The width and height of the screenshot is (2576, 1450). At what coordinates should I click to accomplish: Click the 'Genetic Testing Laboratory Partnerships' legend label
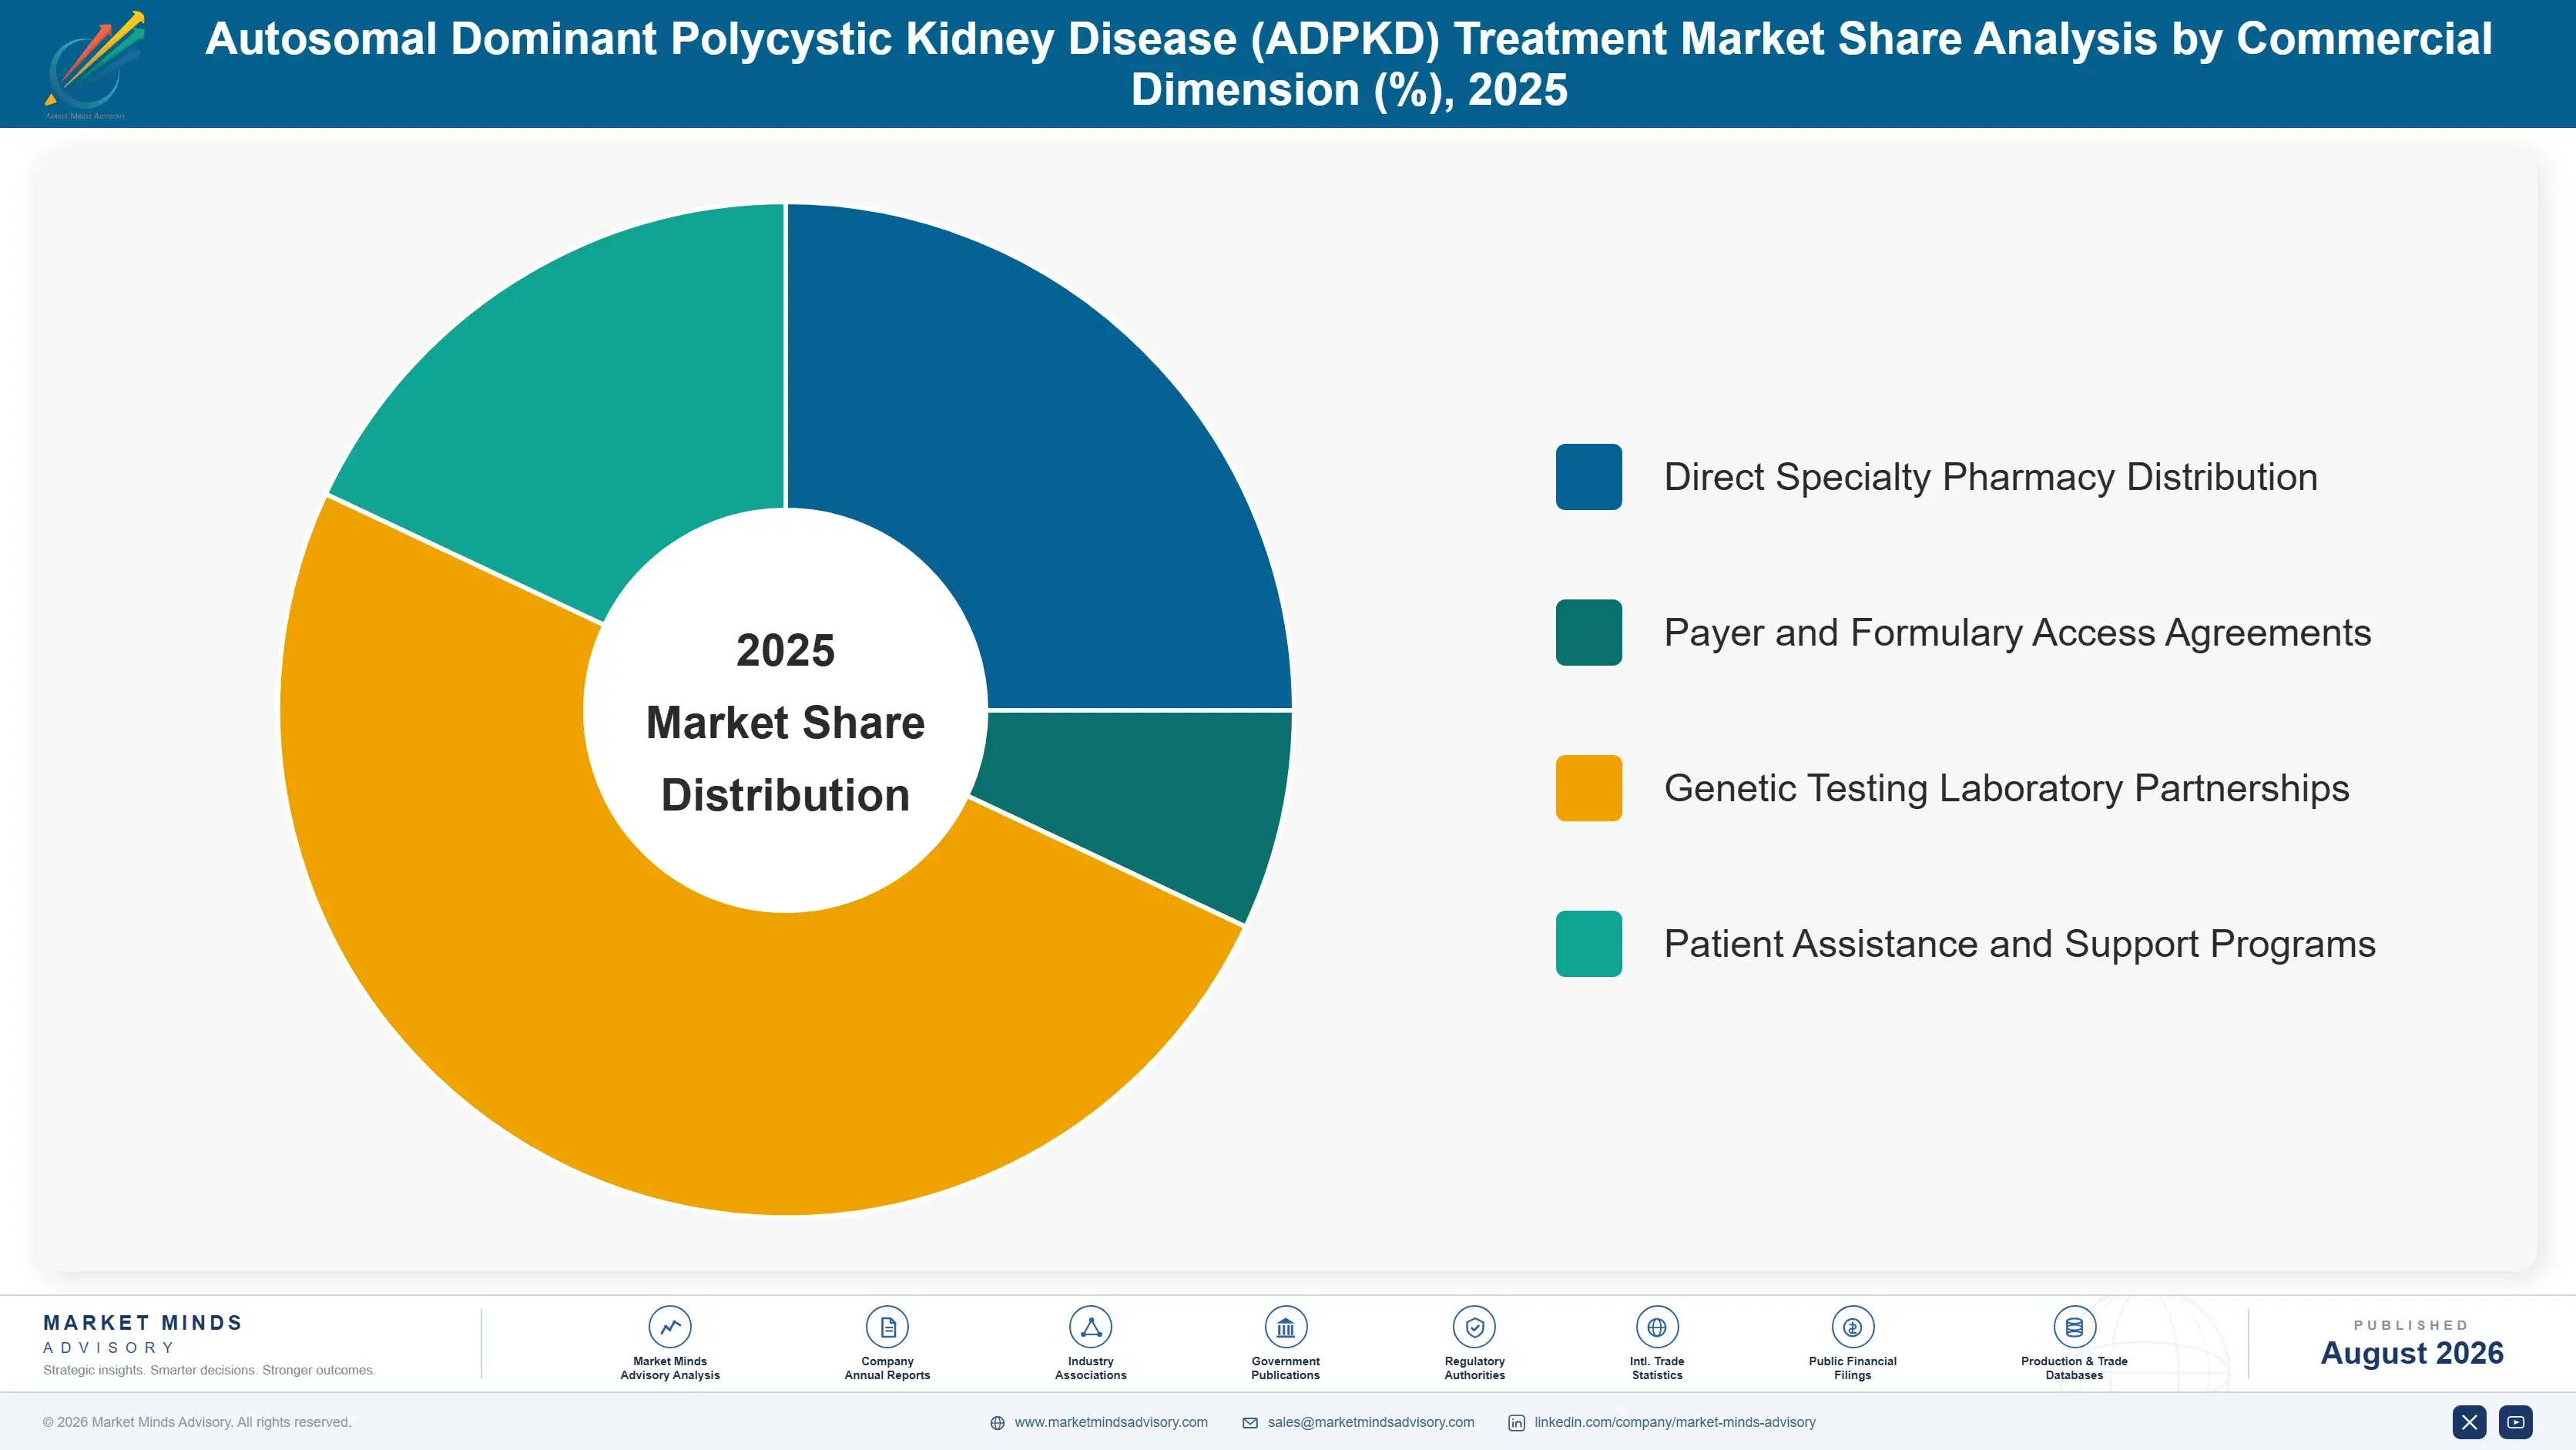coord(2006,788)
